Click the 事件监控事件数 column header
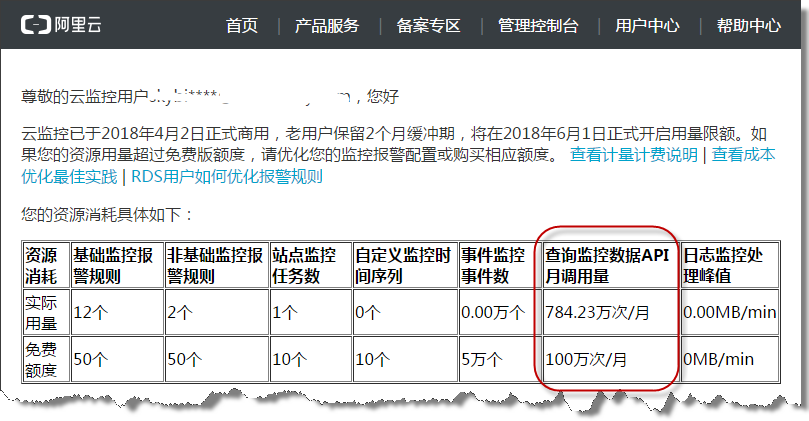Screen dimensions: 809x421 point(500,265)
